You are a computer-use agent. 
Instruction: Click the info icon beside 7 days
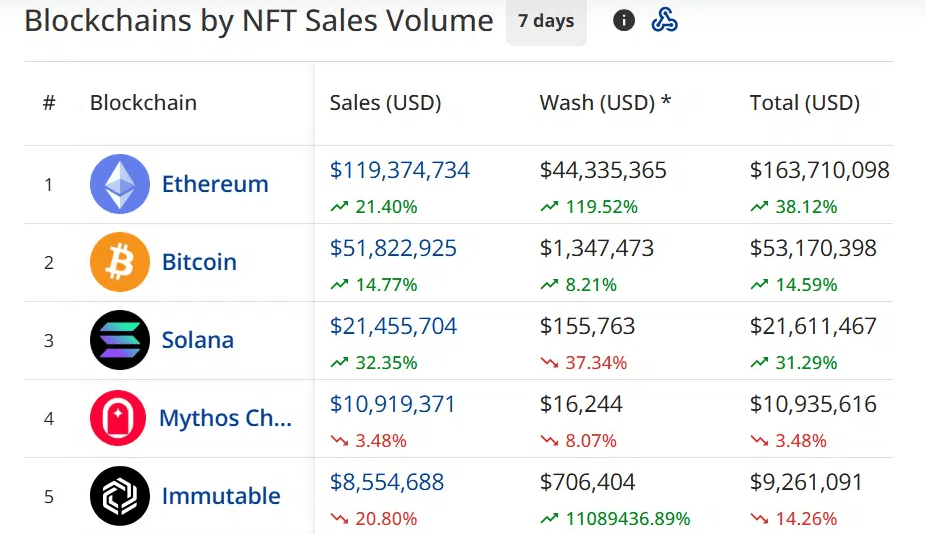click(x=624, y=21)
